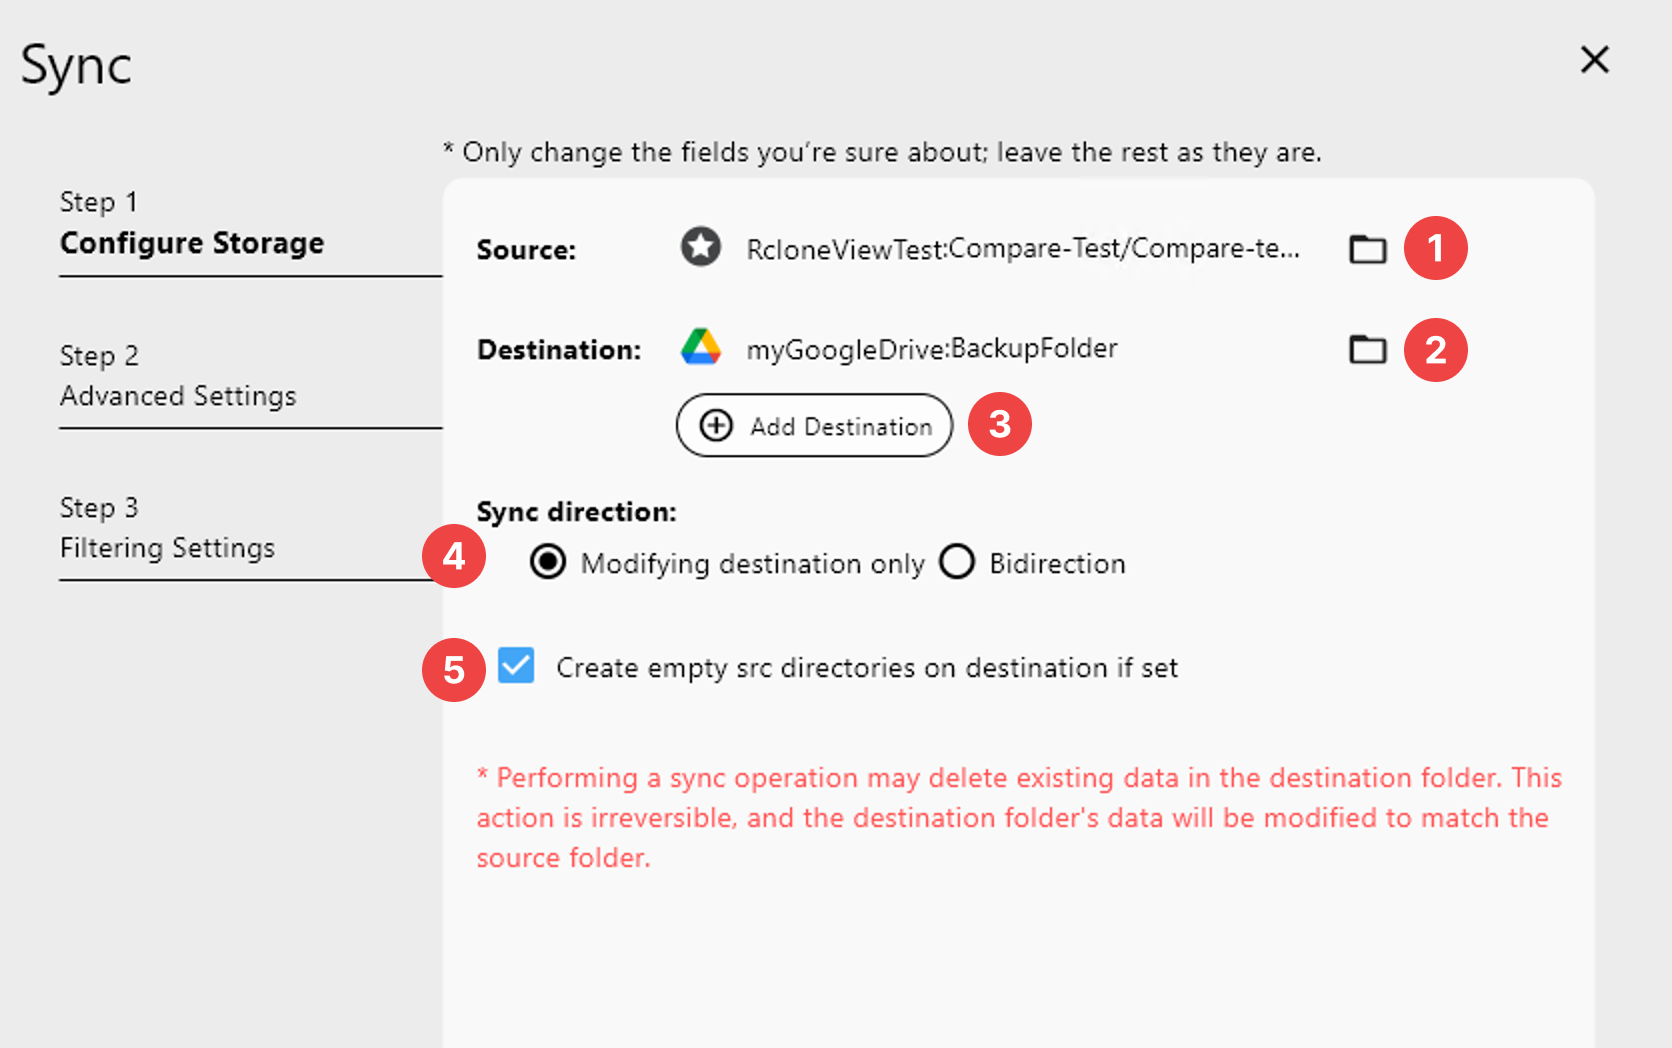Select the Bidirection sync option
This screenshot has height=1048, width=1672.
pyautogui.click(x=957, y=562)
